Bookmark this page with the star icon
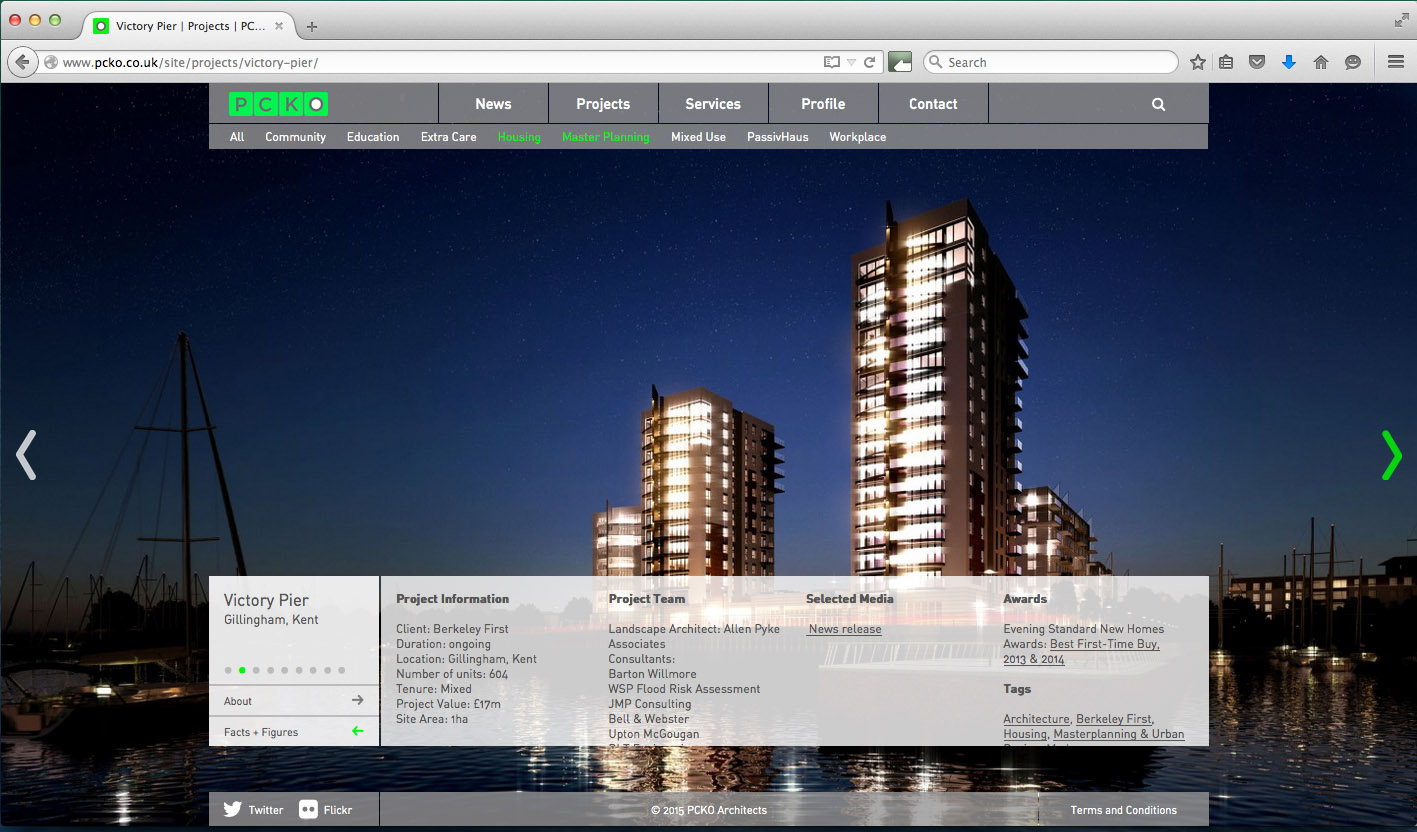1417x832 pixels. pos(1198,62)
